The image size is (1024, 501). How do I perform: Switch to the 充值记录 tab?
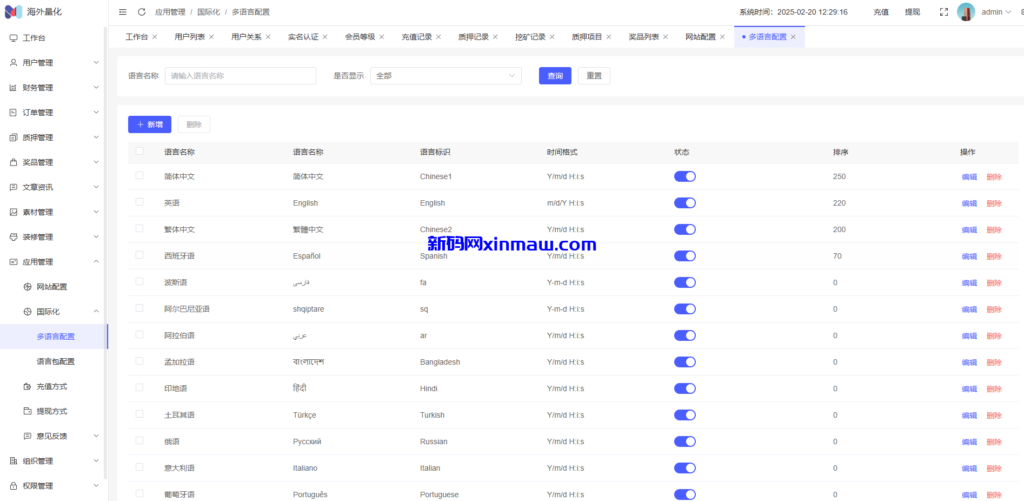[x=417, y=37]
